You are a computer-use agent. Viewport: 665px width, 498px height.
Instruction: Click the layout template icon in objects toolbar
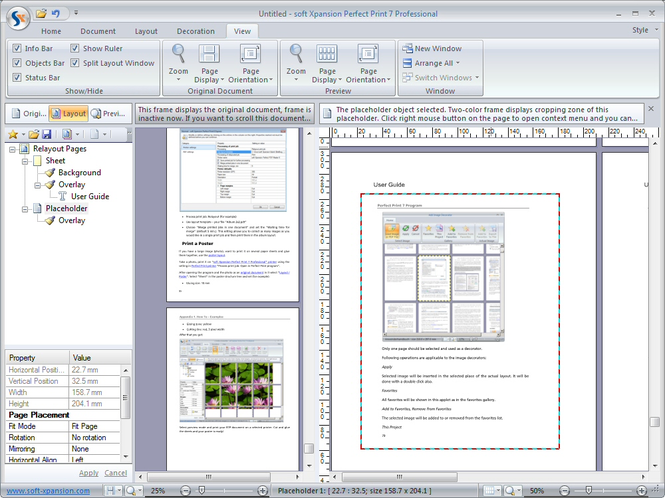[67, 134]
